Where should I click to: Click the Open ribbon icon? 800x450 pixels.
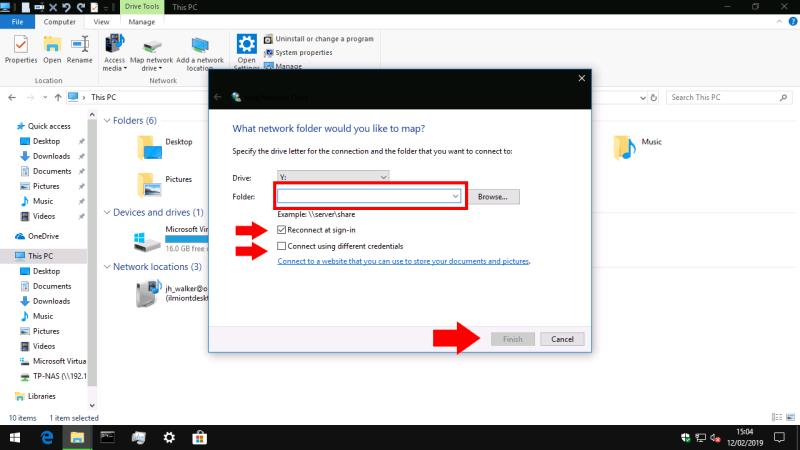tap(52, 49)
